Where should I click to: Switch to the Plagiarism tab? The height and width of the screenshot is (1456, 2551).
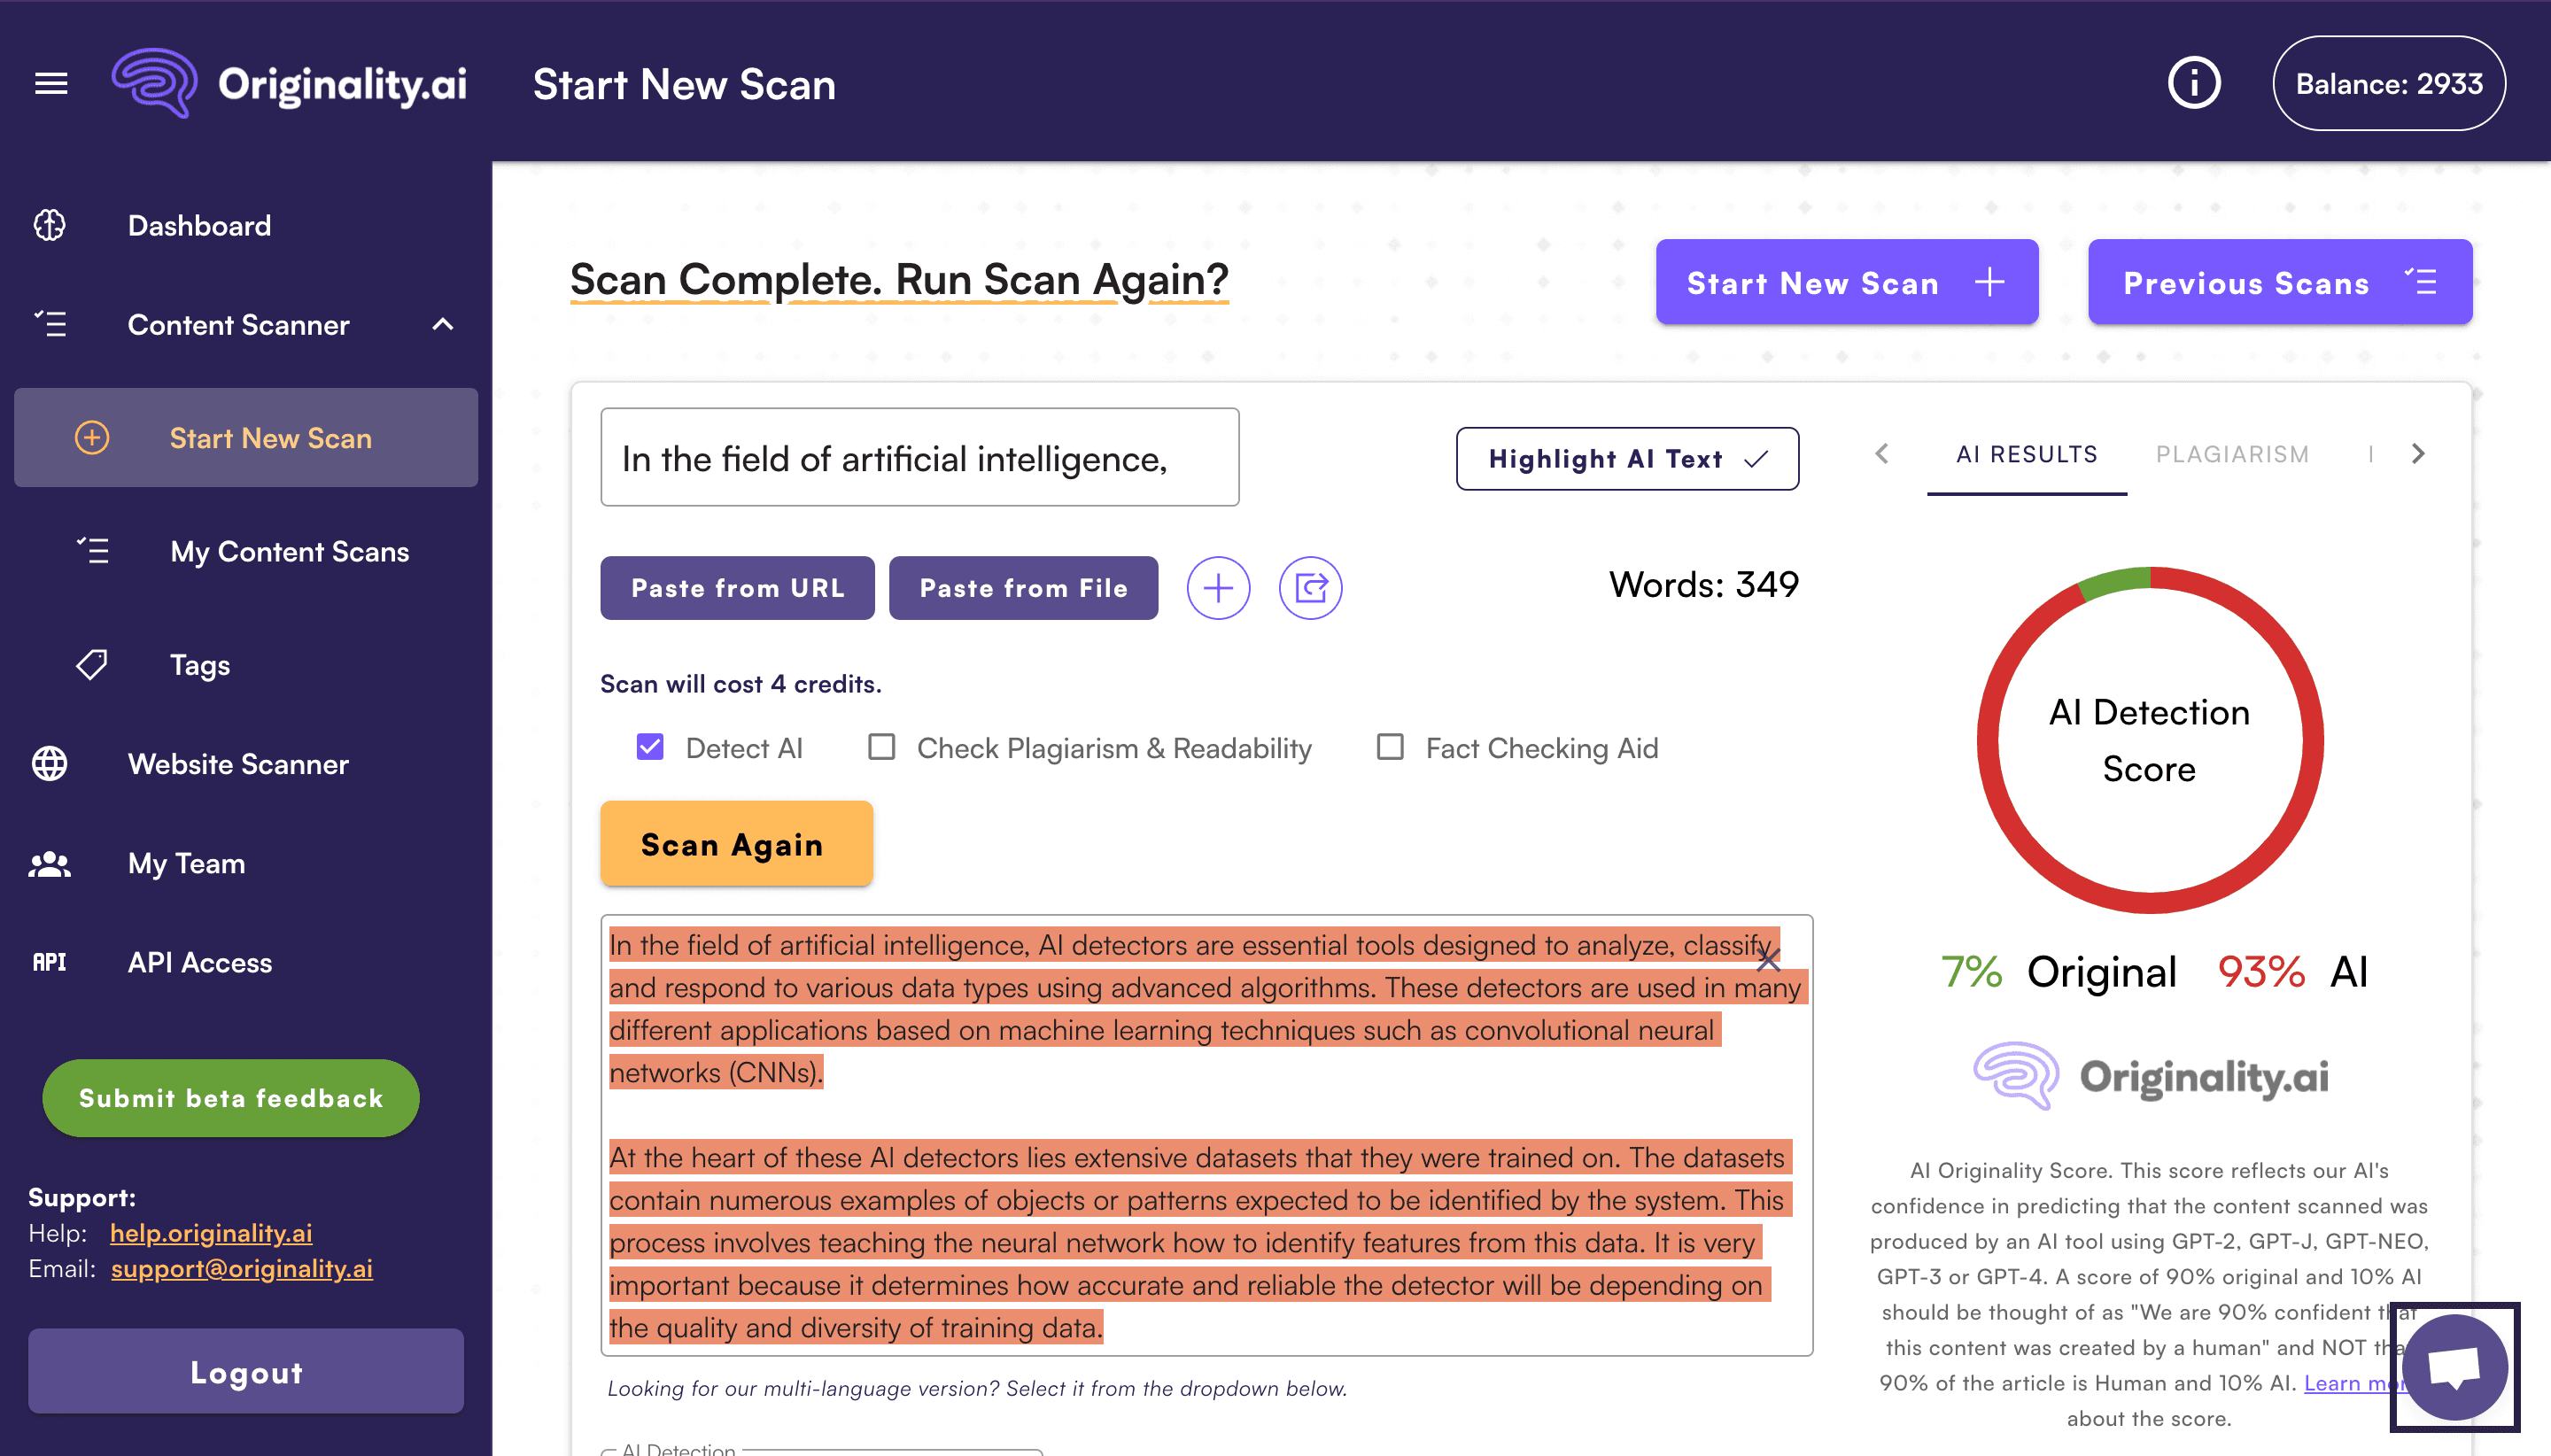[x=2231, y=454]
